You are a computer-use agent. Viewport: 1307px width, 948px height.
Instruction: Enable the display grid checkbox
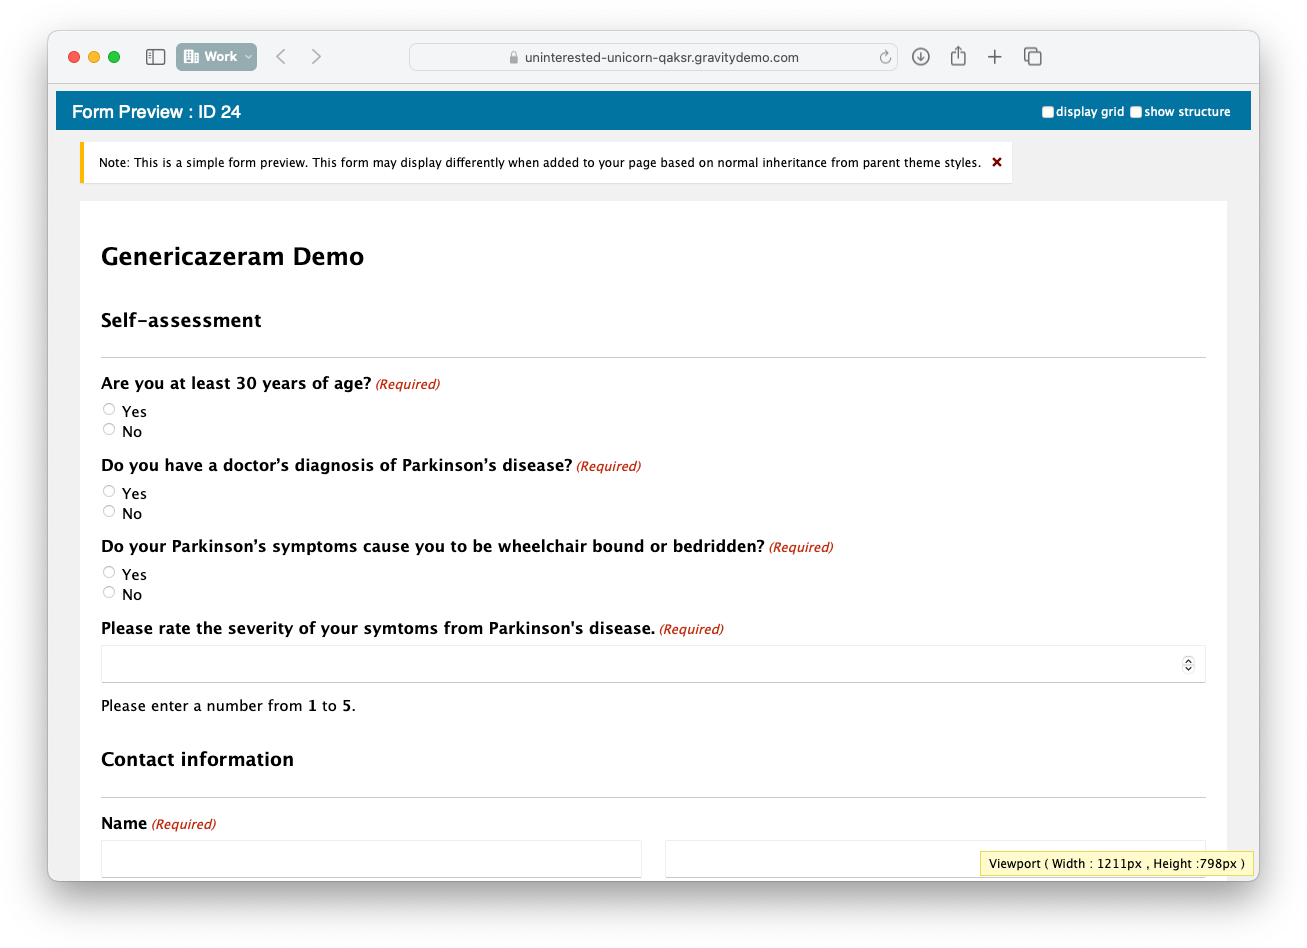tap(1048, 112)
